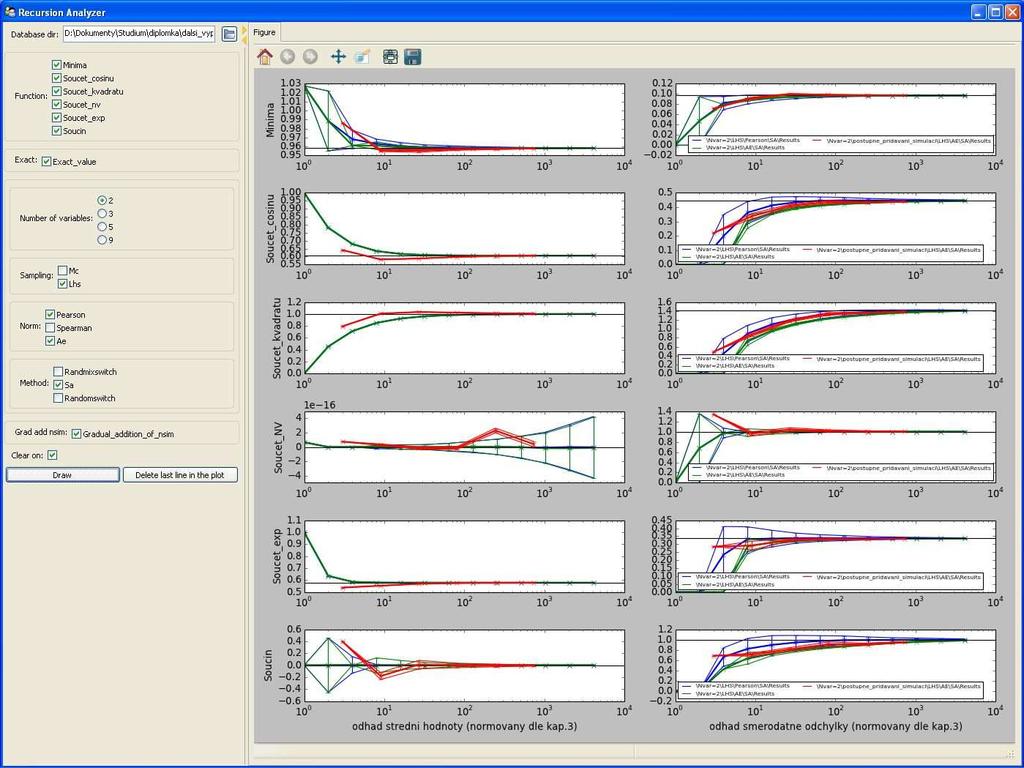1024x768 pixels.
Task: Toggle the Soucet_cosinu checkbox
Action: pyautogui.click(x=56, y=78)
